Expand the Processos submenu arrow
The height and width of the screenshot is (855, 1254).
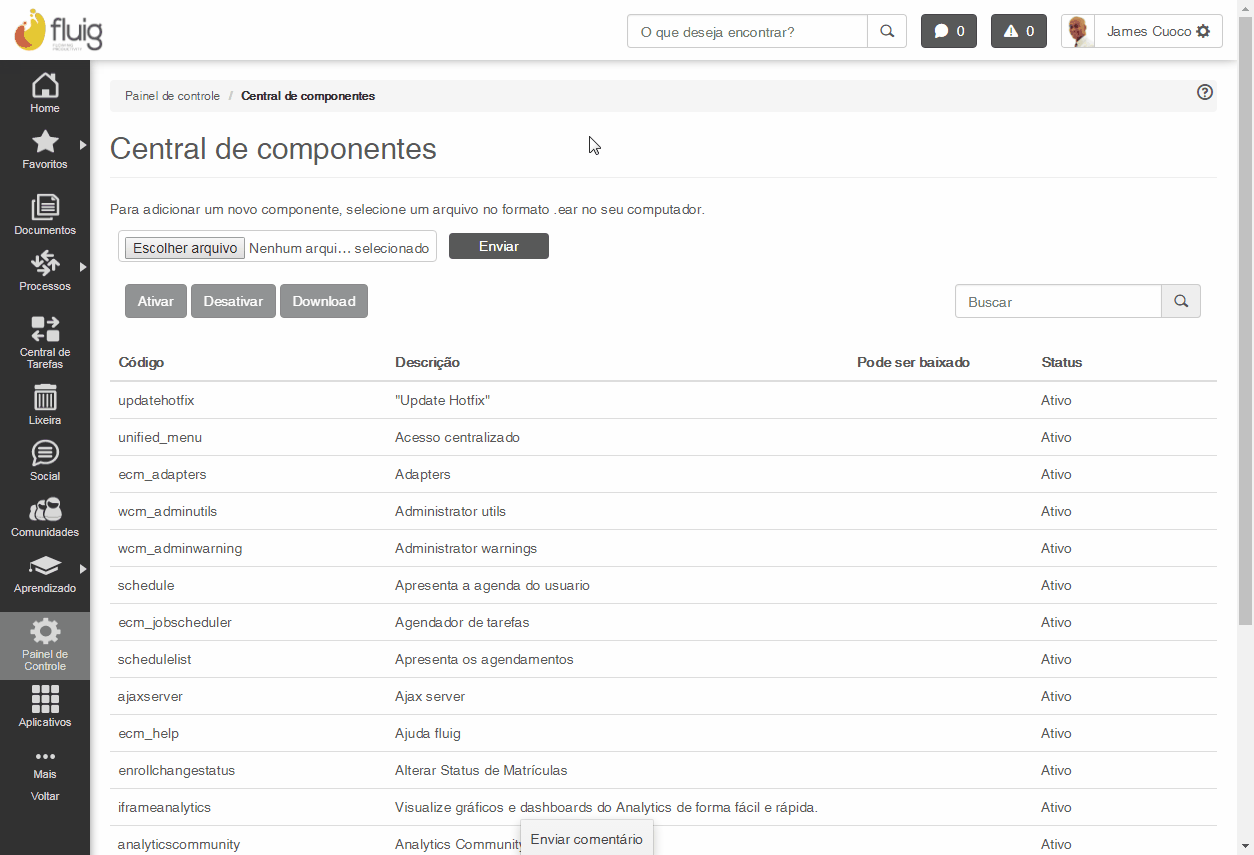click(83, 267)
